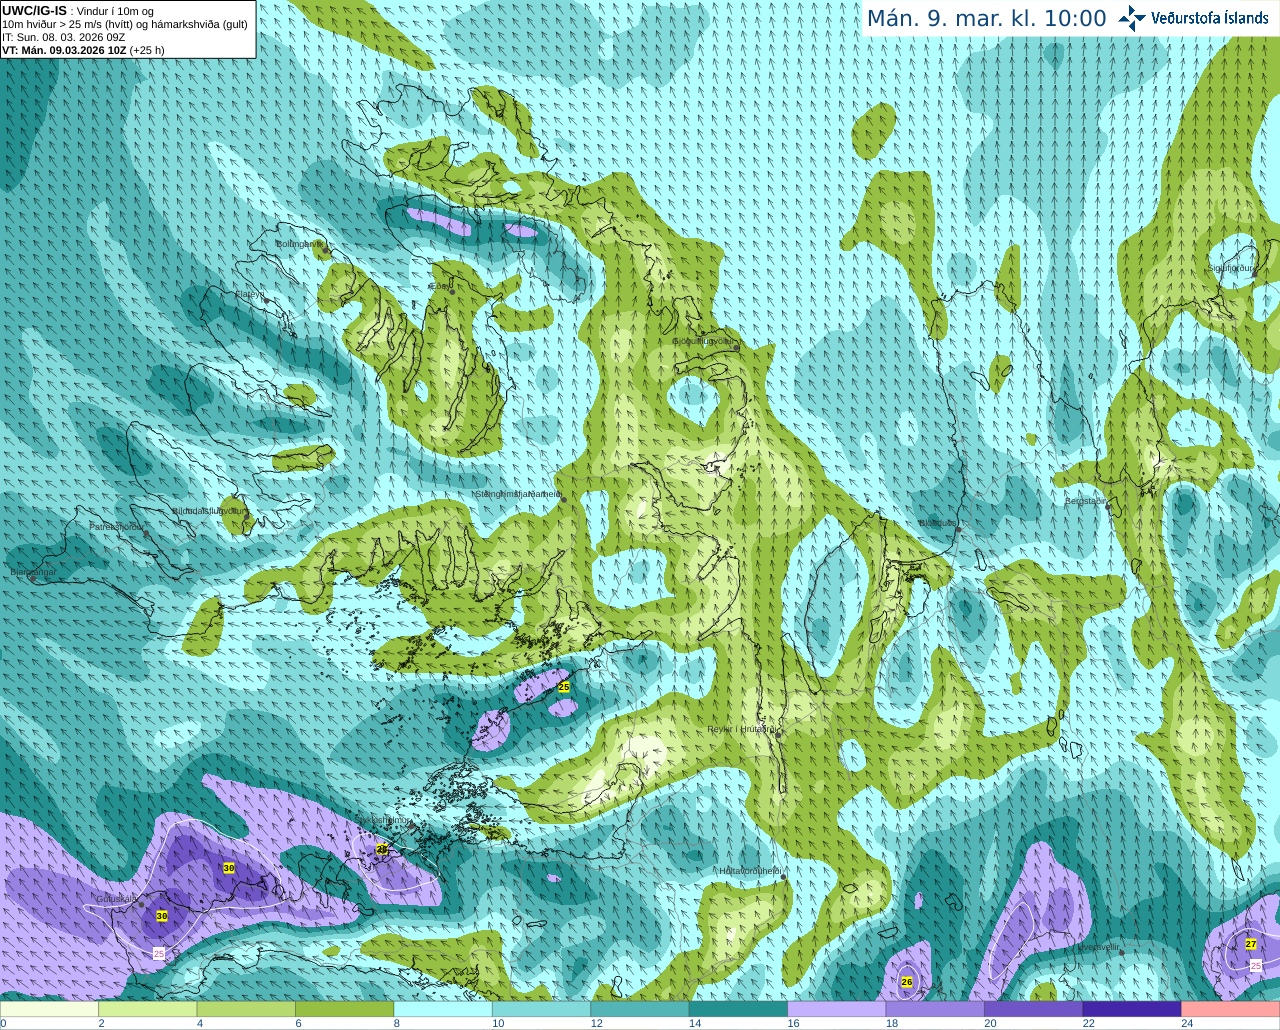1280x1030 pixels.
Task: Click the 18–20 medium purple legend swatch
Action: pos(935,1009)
